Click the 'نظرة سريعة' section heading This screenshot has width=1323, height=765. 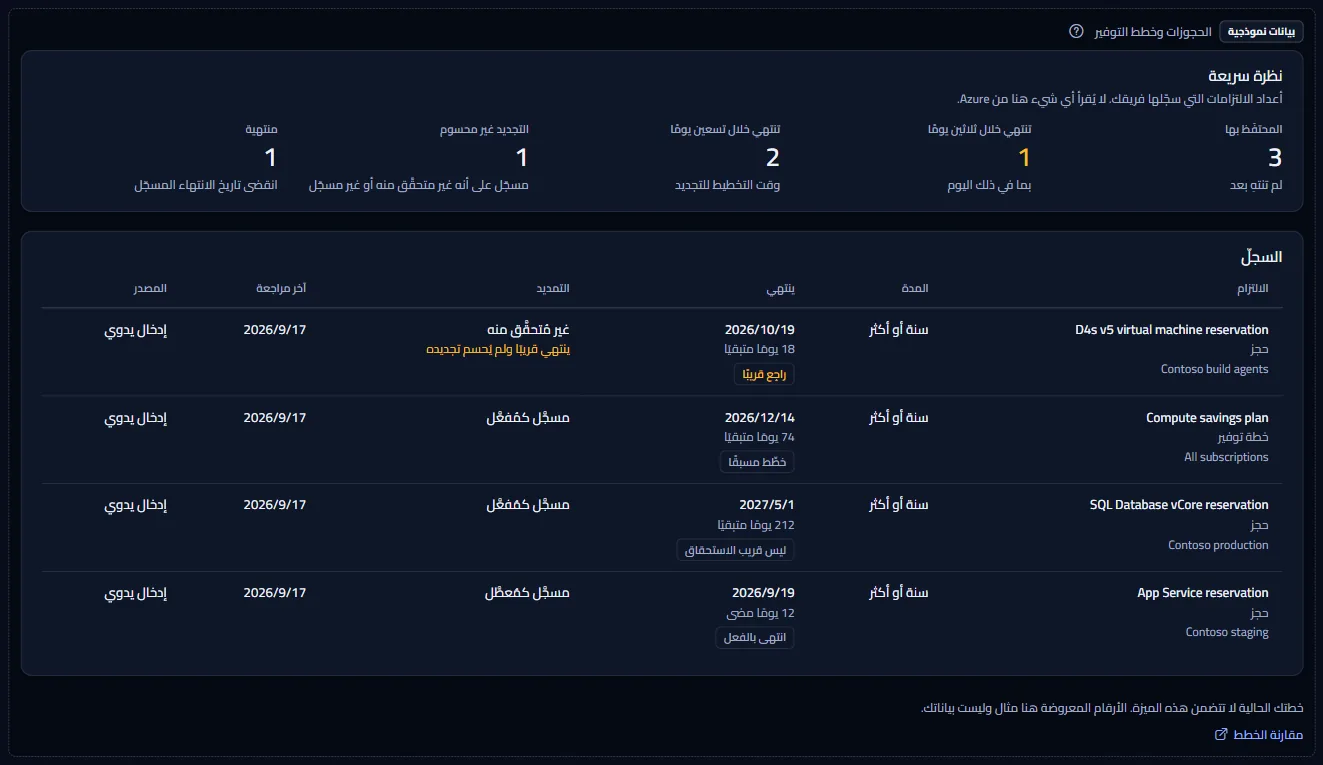1246,76
